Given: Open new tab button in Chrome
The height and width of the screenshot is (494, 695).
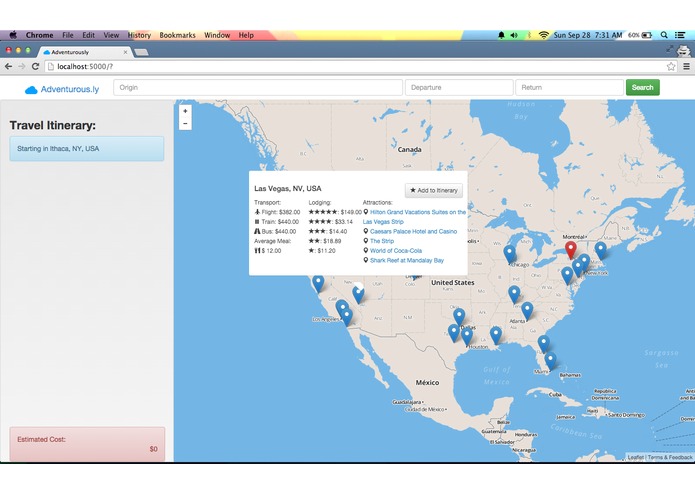Looking at the screenshot, I should pyautogui.click(x=141, y=53).
